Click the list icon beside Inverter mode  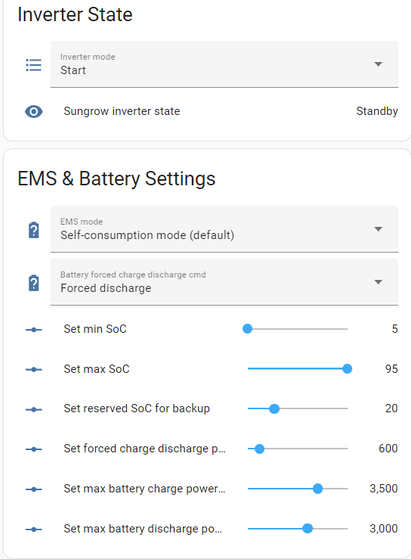[x=34, y=65]
